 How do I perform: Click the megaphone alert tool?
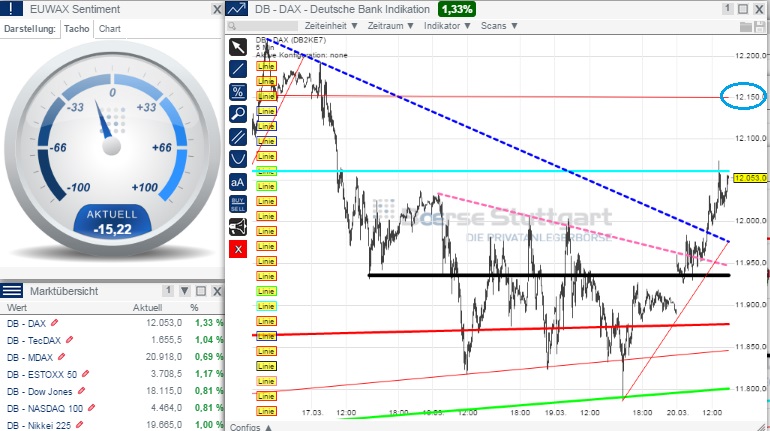pyautogui.click(x=238, y=227)
